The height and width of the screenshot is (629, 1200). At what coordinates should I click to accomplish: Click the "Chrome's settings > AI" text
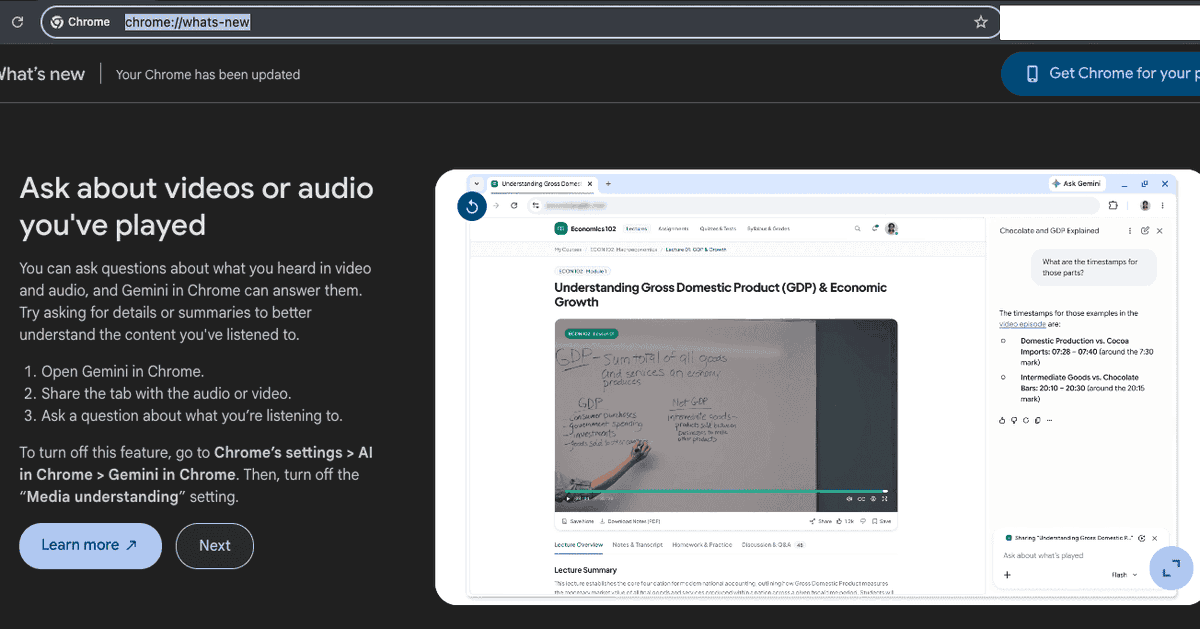click(294, 453)
